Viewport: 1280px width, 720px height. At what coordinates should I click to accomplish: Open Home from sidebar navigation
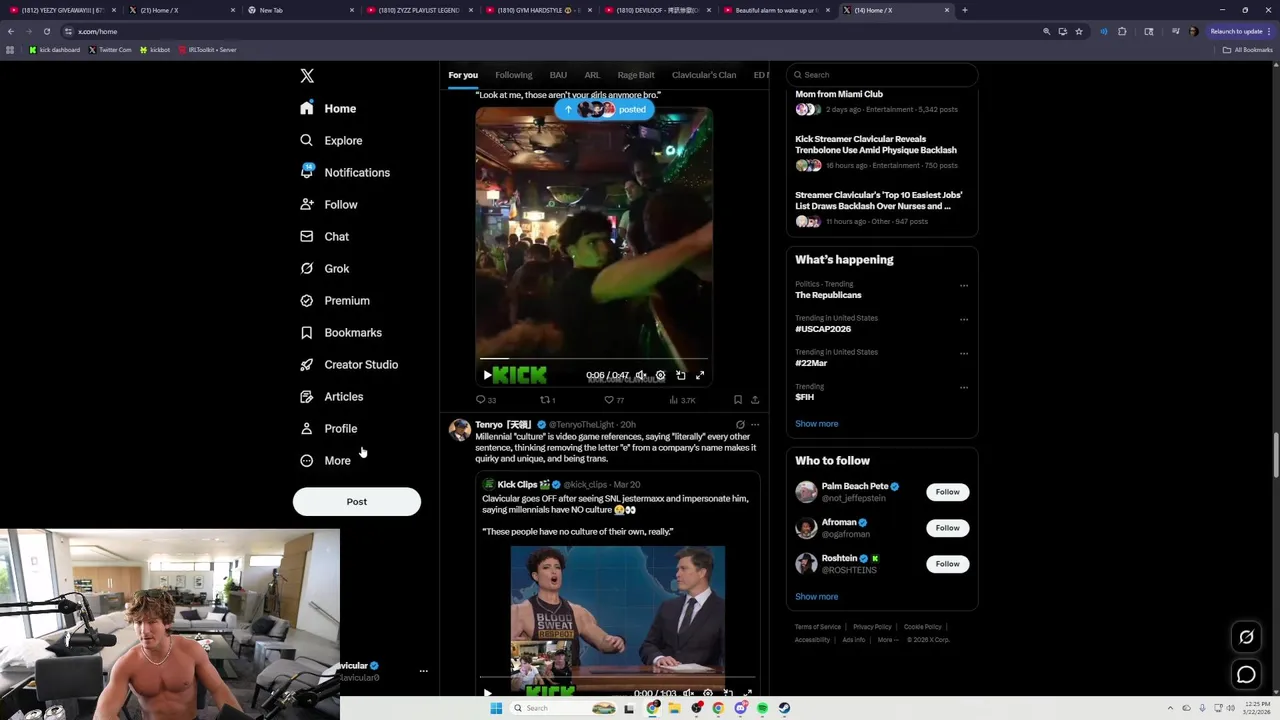[x=328, y=108]
